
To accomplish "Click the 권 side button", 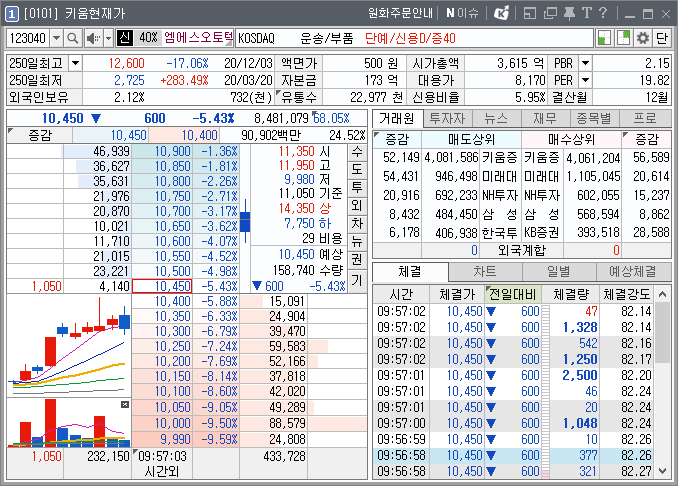I will 357,259.
